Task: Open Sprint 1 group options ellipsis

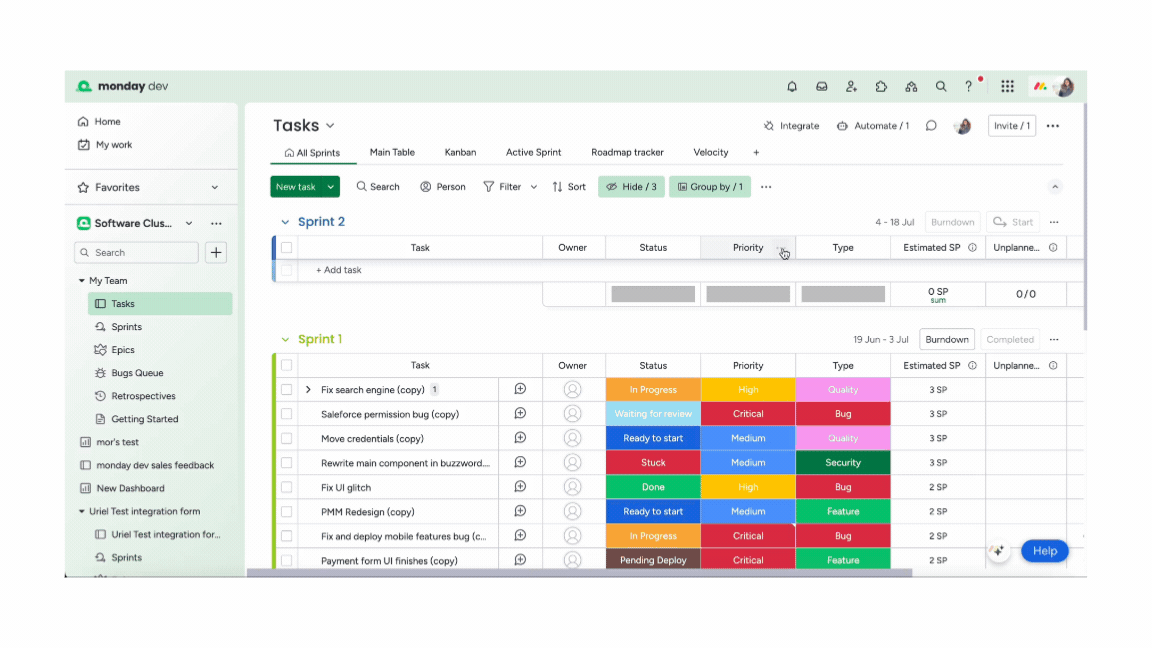Action: pyautogui.click(x=1054, y=339)
